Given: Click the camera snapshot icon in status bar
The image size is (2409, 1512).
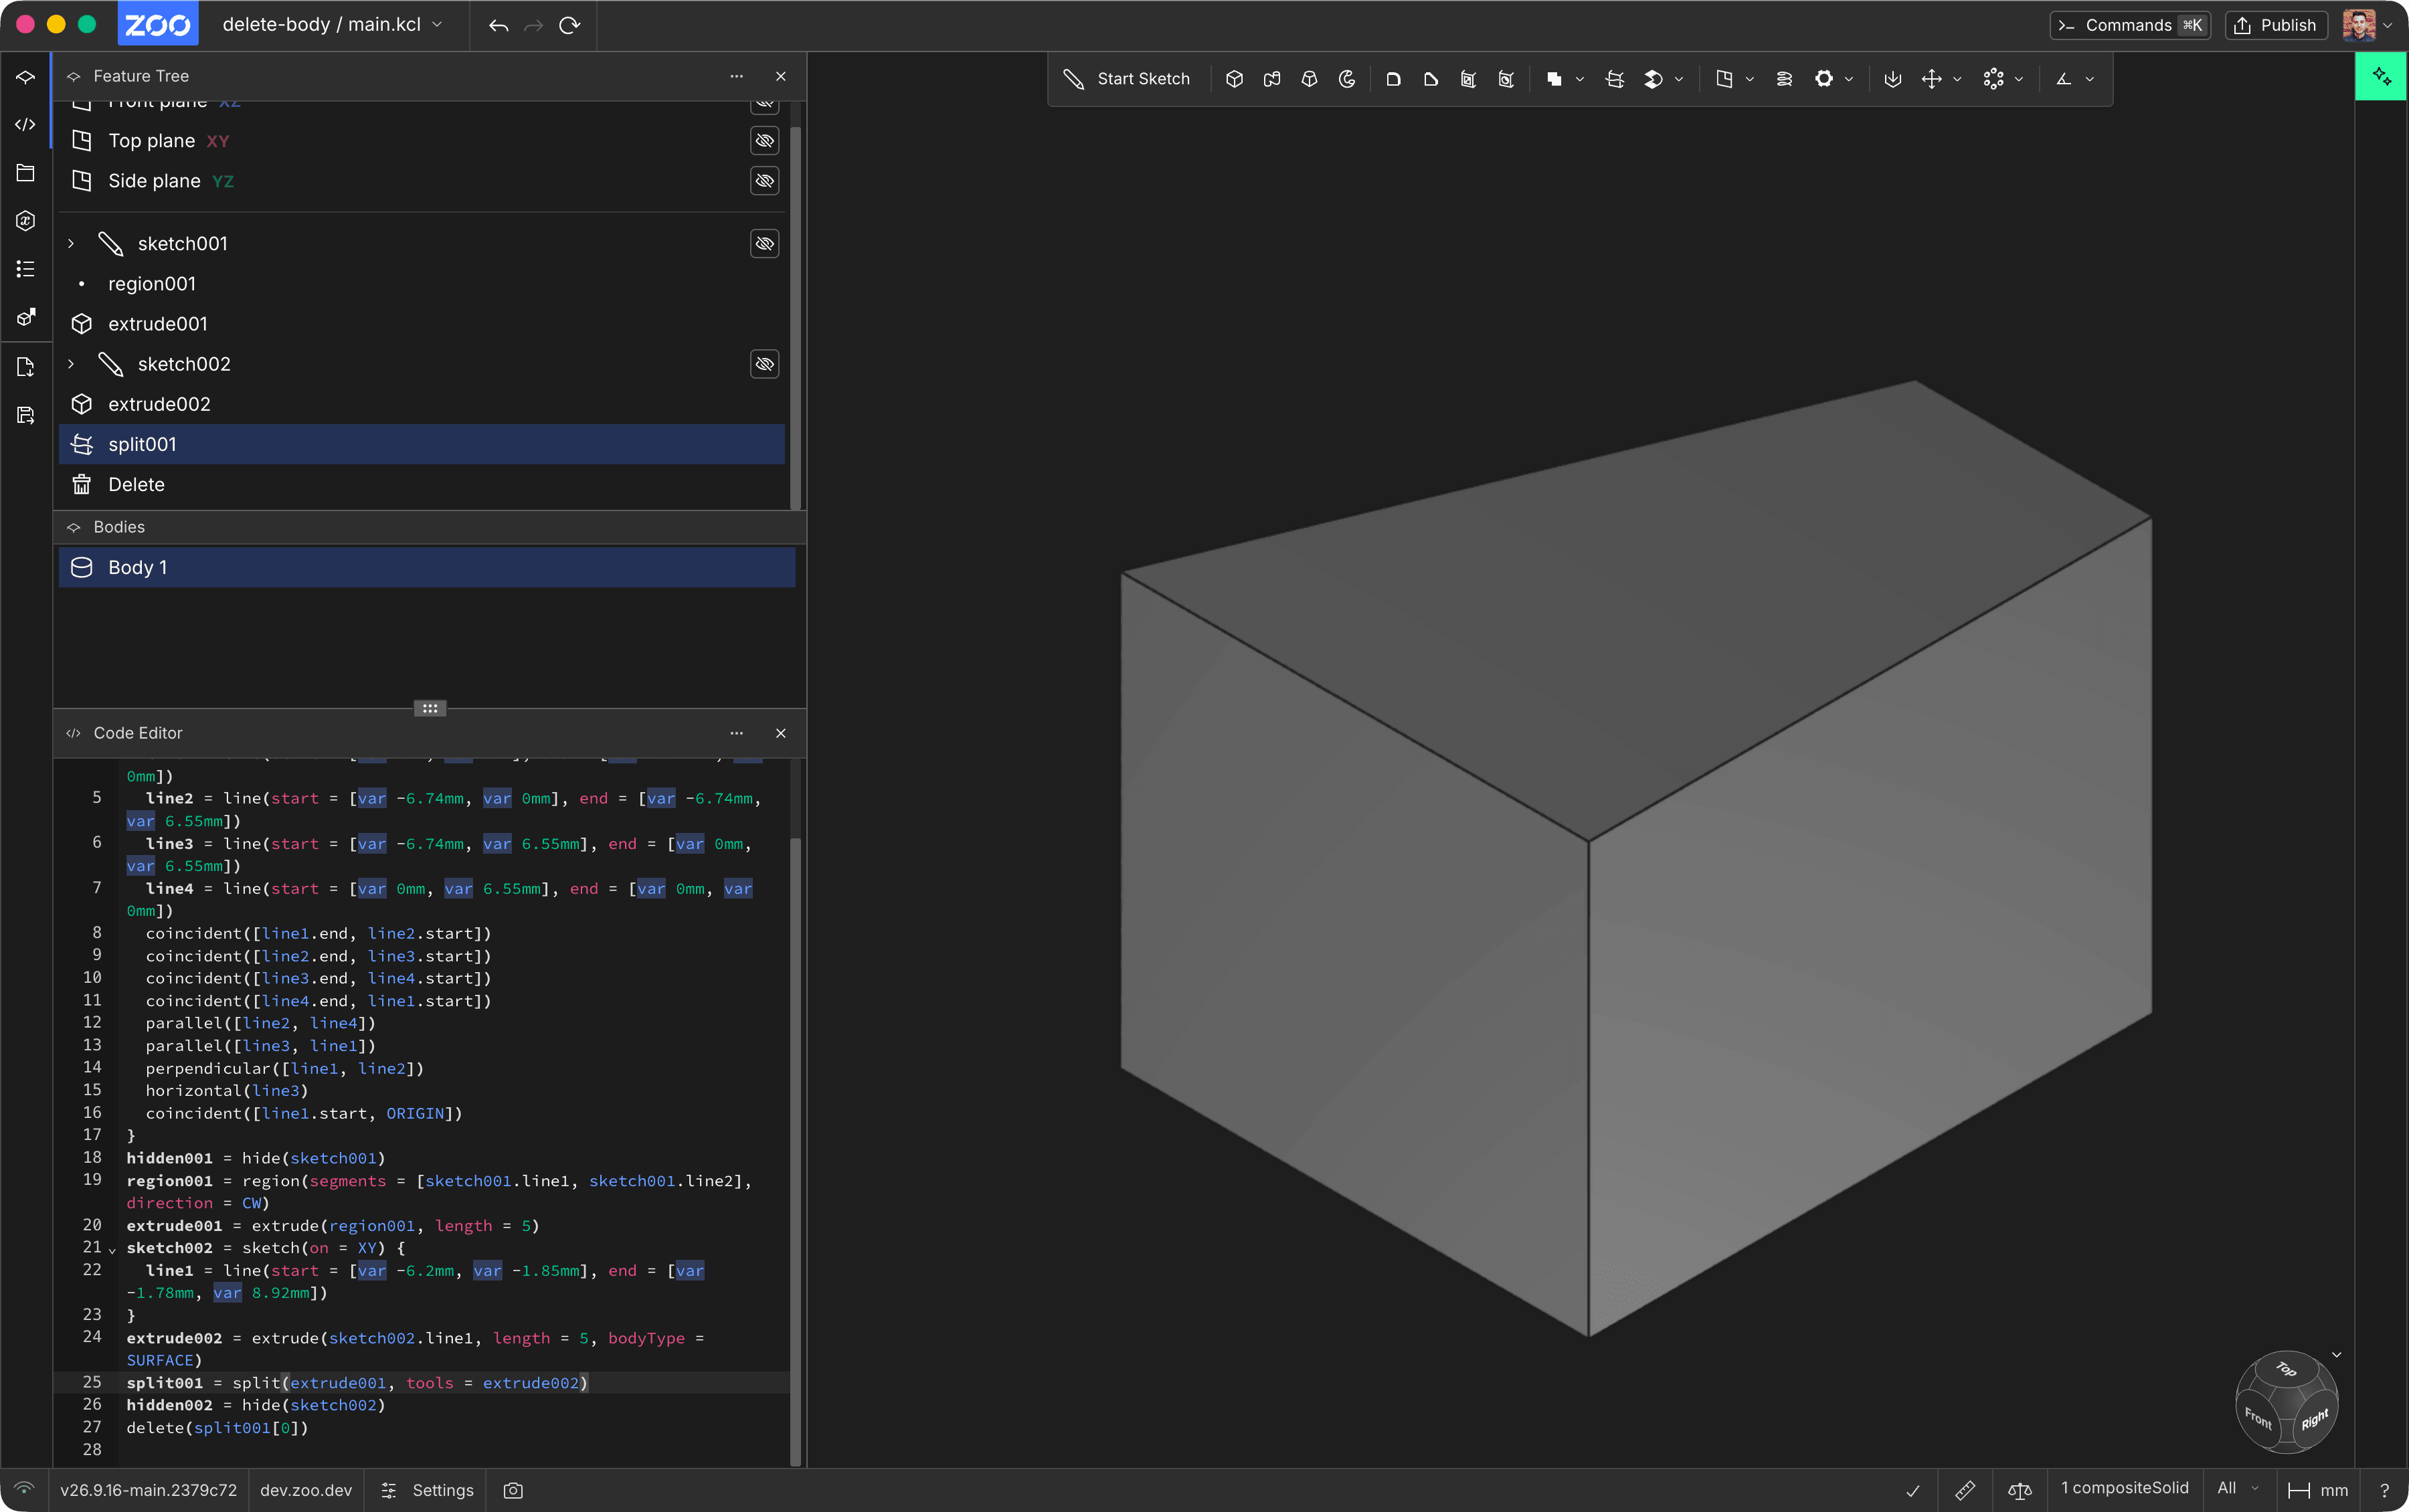Looking at the screenshot, I should click(x=513, y=1490).
